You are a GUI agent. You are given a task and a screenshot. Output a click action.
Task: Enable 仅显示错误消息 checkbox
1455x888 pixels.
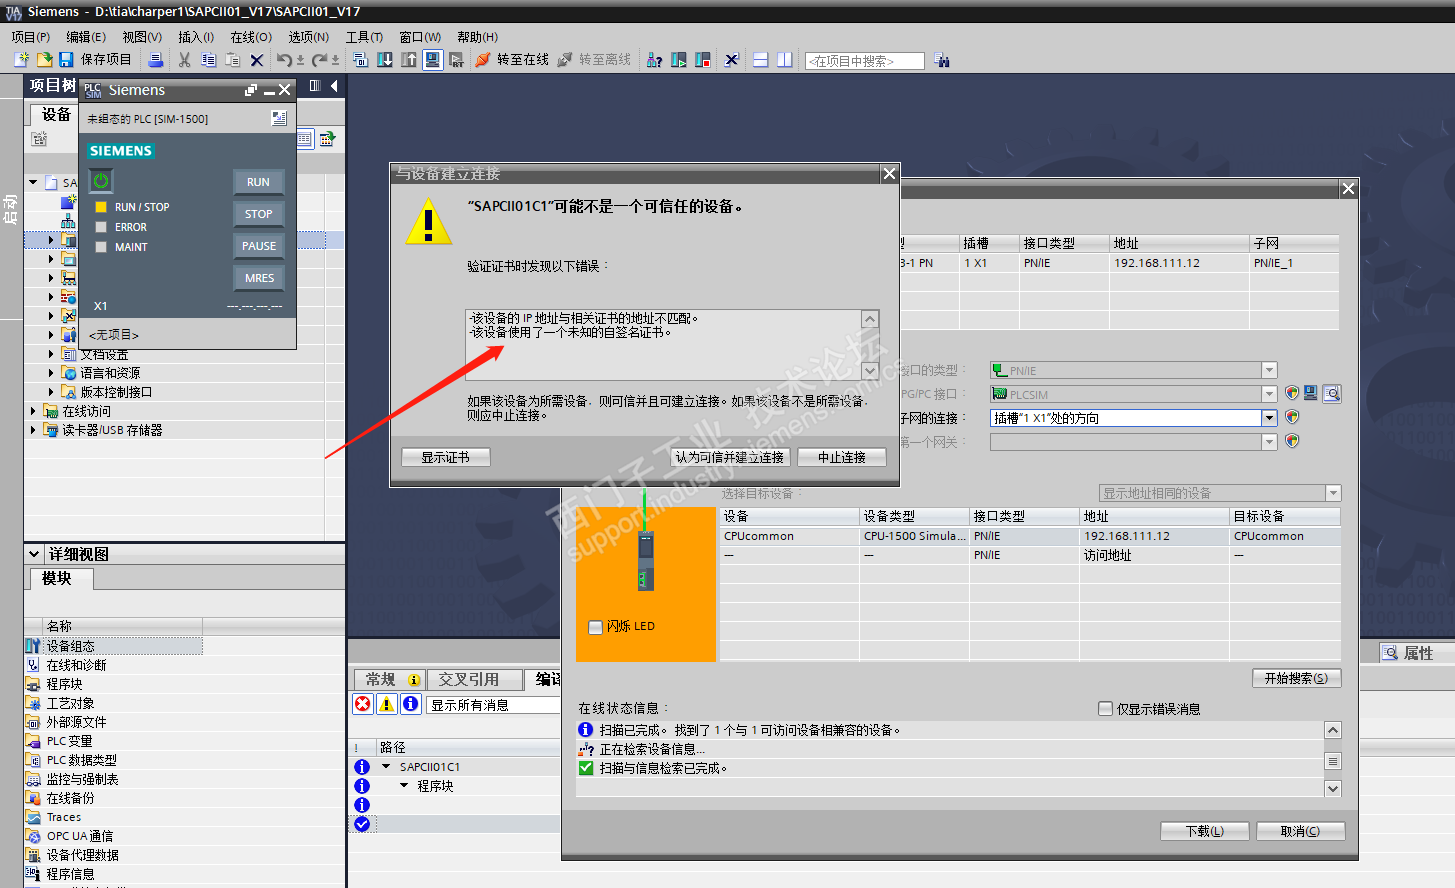[x=1105, y=708]
